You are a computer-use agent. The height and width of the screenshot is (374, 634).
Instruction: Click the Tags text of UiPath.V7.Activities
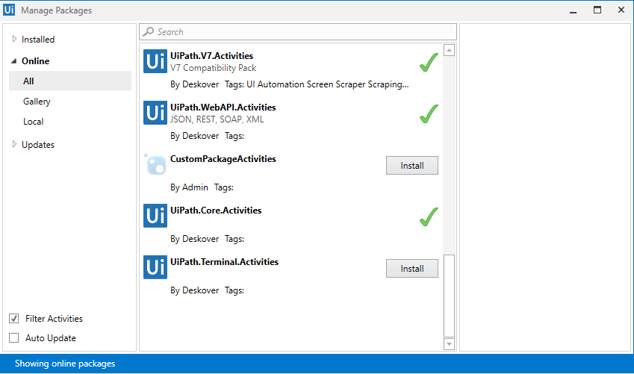[x=317, y=85]
